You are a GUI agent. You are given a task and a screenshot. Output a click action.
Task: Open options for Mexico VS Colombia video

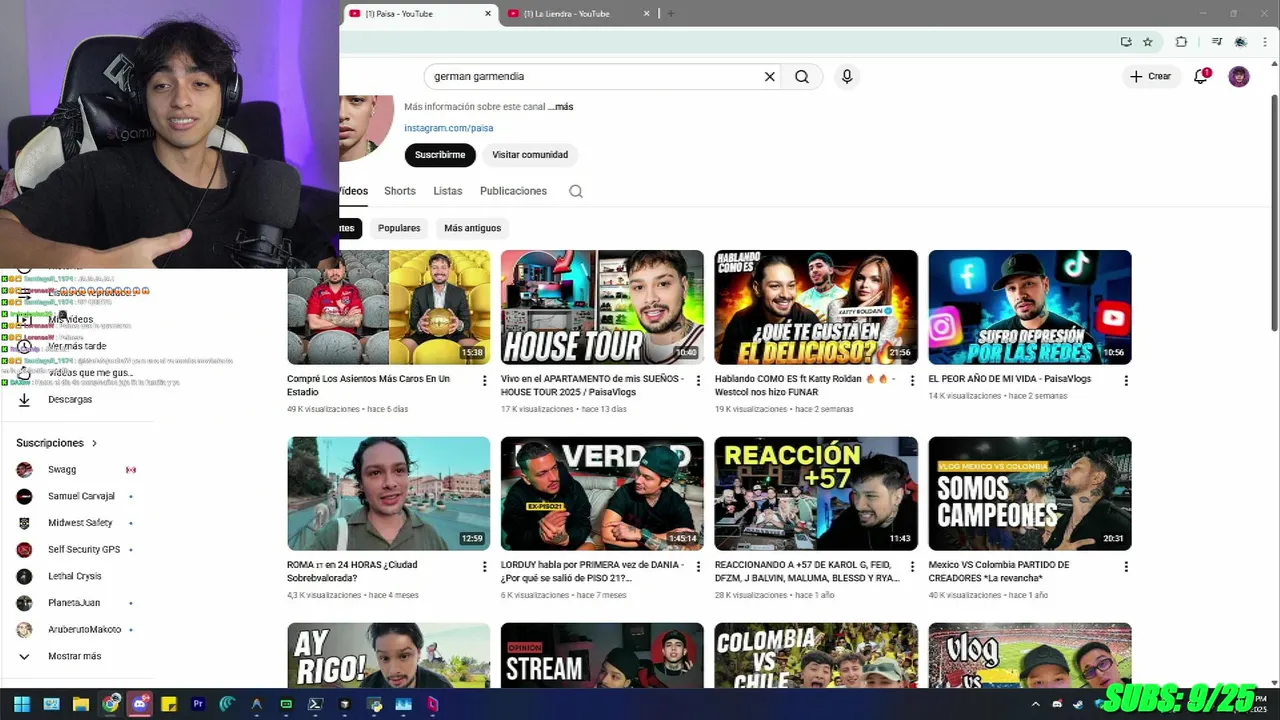pos(1126,567)
